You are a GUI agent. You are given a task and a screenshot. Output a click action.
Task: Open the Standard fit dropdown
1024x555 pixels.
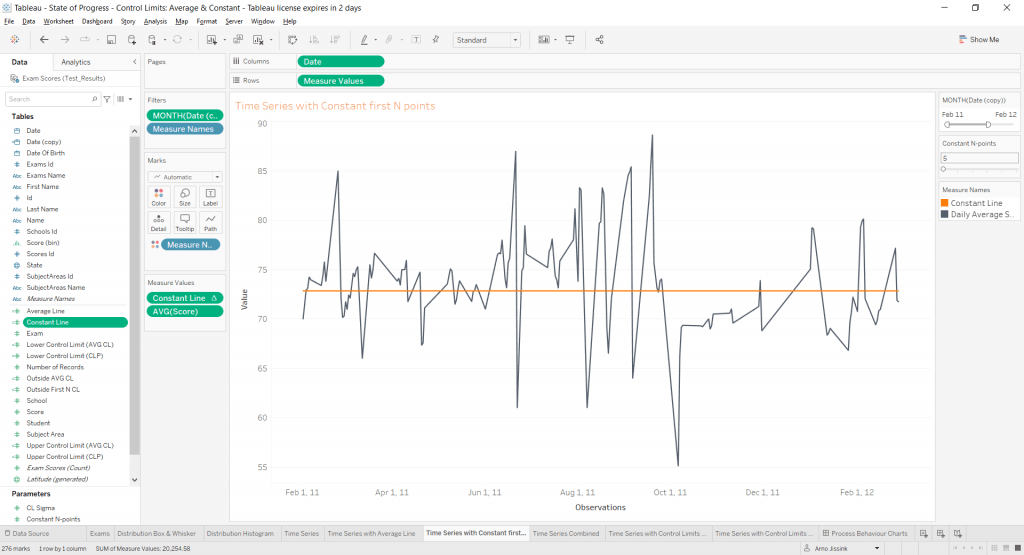point(486,40)
